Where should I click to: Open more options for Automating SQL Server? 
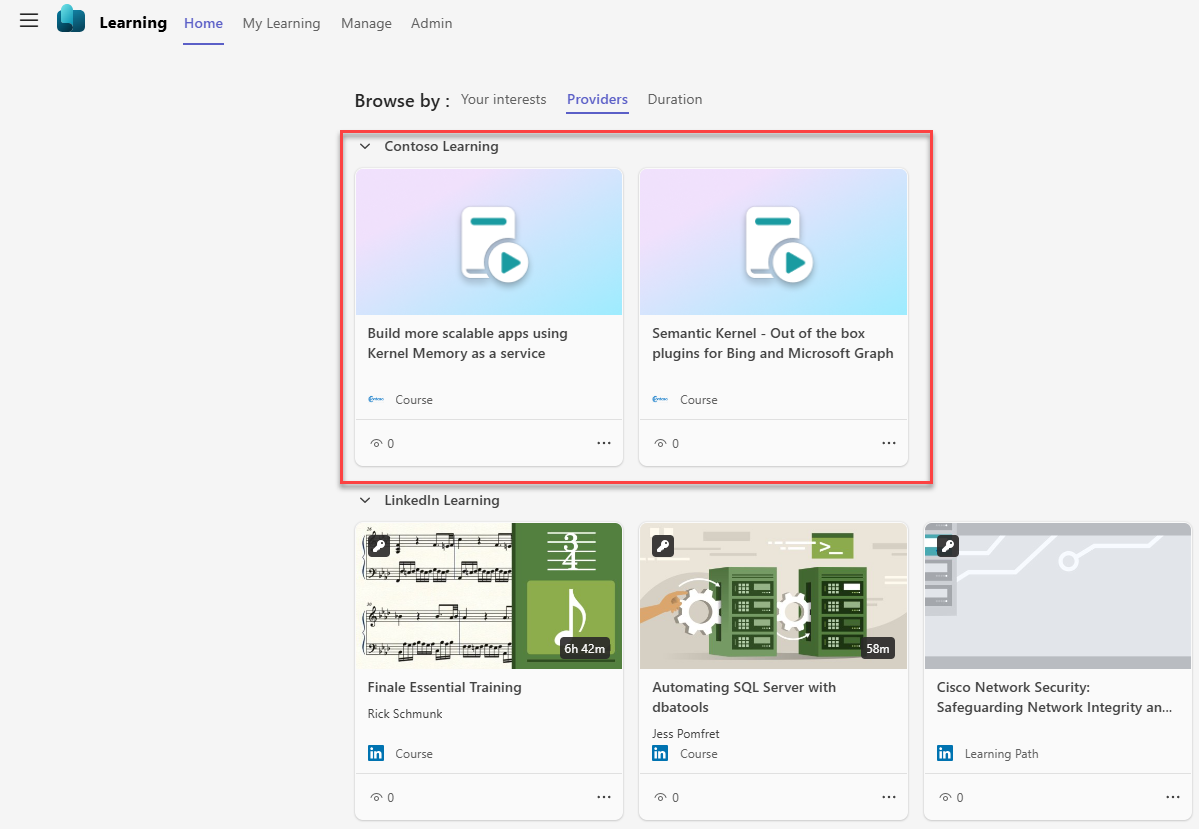(x=889, y=797)
